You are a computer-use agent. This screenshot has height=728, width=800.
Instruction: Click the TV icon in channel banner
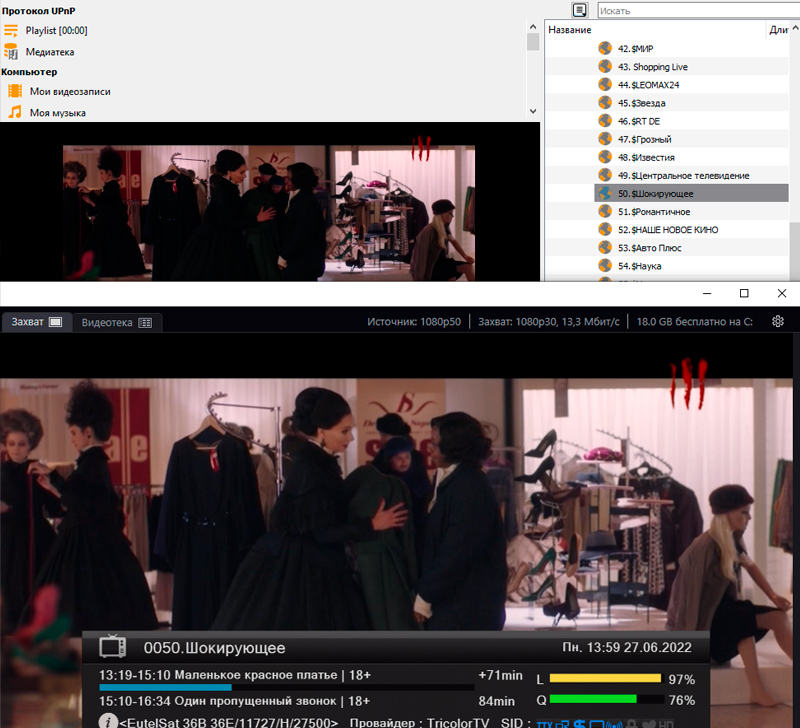(x=112, y=646)
